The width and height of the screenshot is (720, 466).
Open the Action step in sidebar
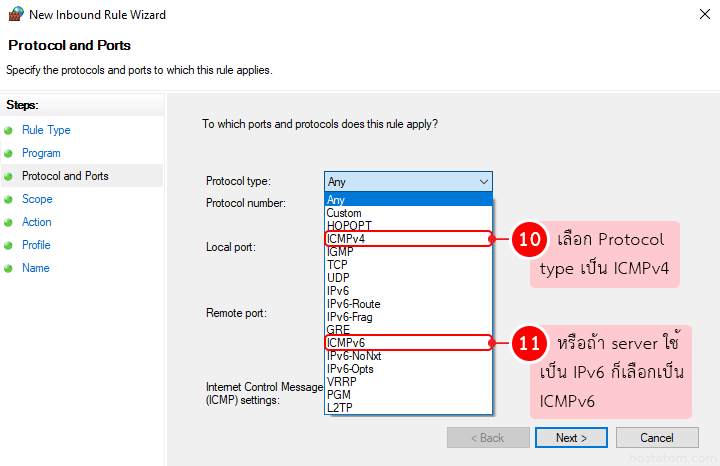point(37,222)
